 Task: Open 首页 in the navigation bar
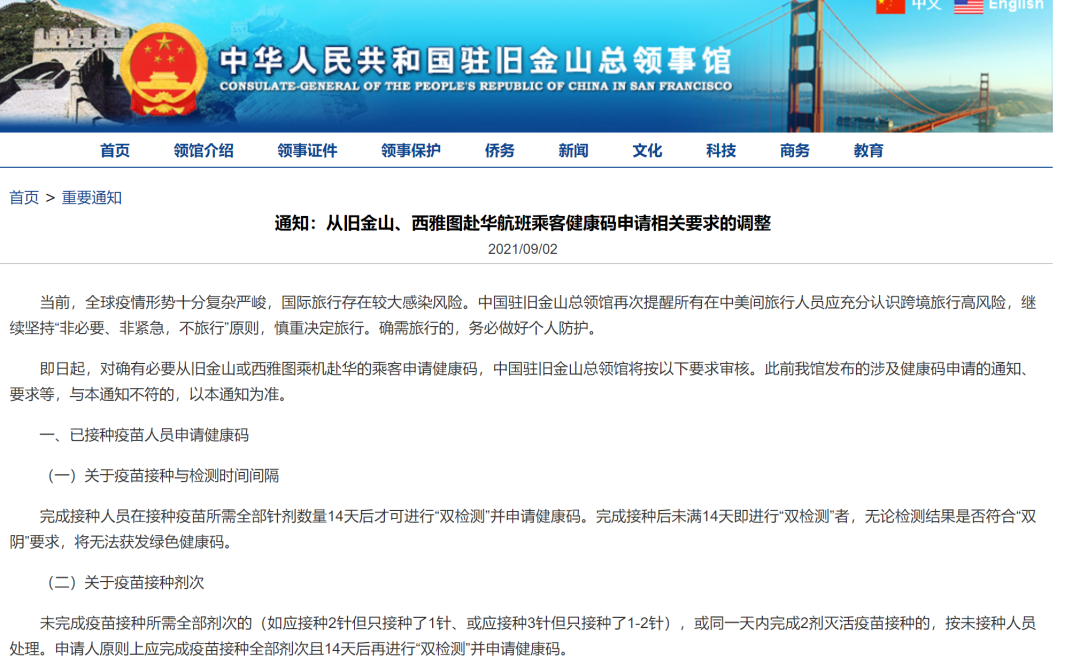click(x=115, y=151)
